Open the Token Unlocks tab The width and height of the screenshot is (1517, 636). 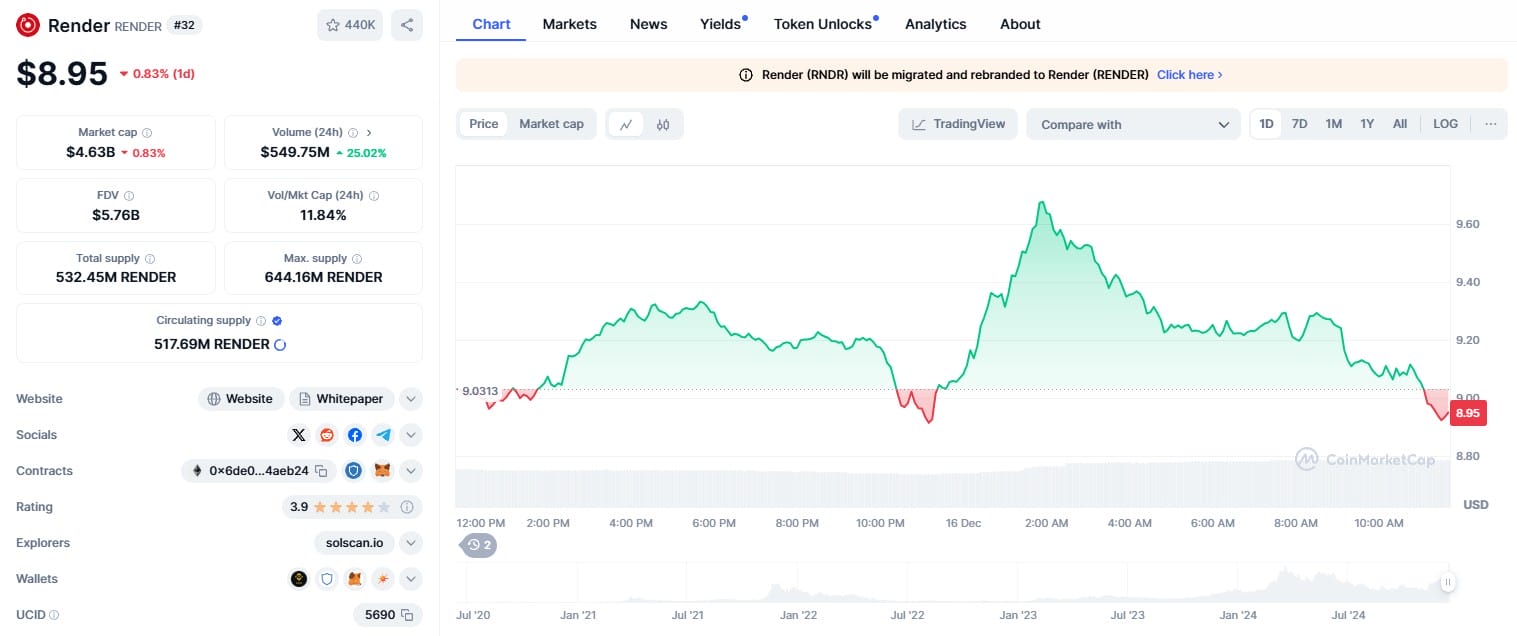coord(823,24)
